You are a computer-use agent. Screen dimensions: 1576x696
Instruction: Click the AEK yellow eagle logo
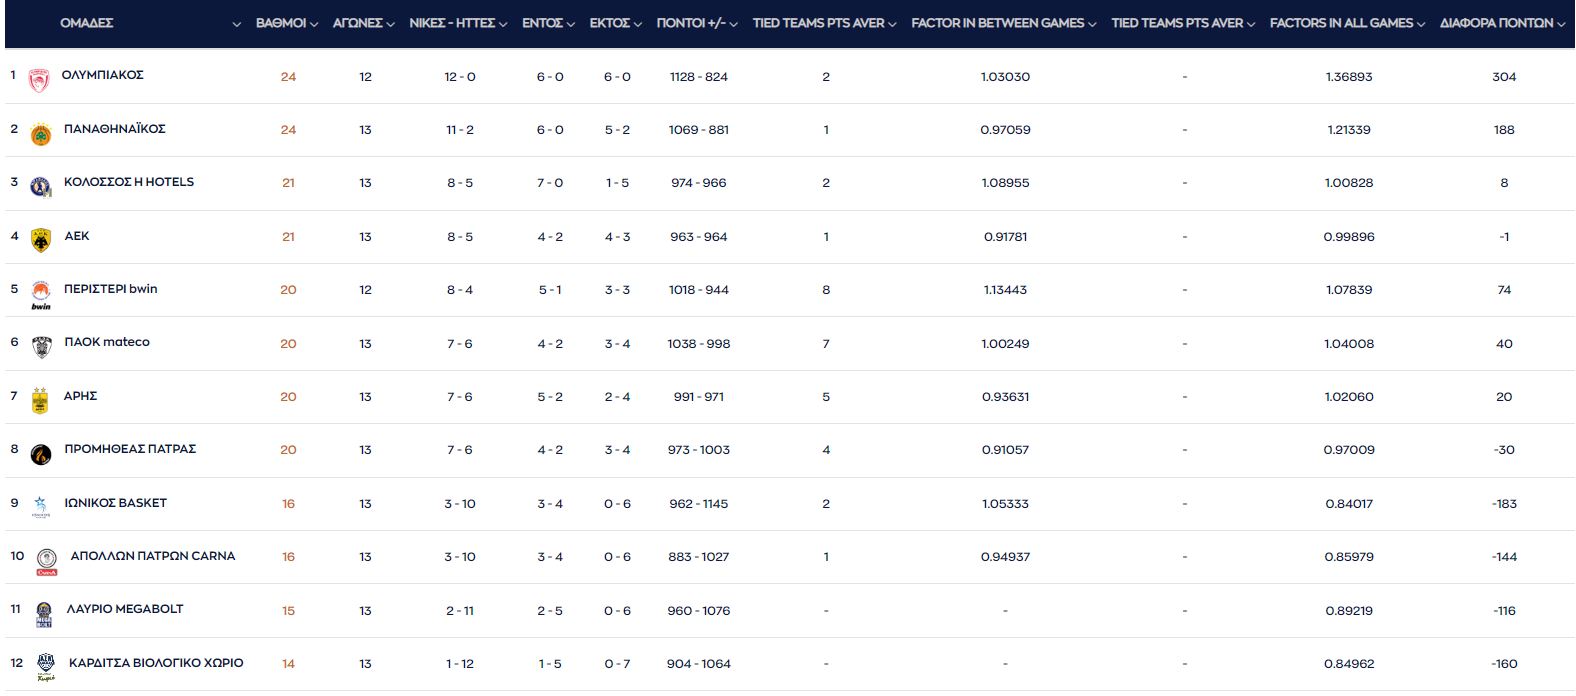click(40, 240)
